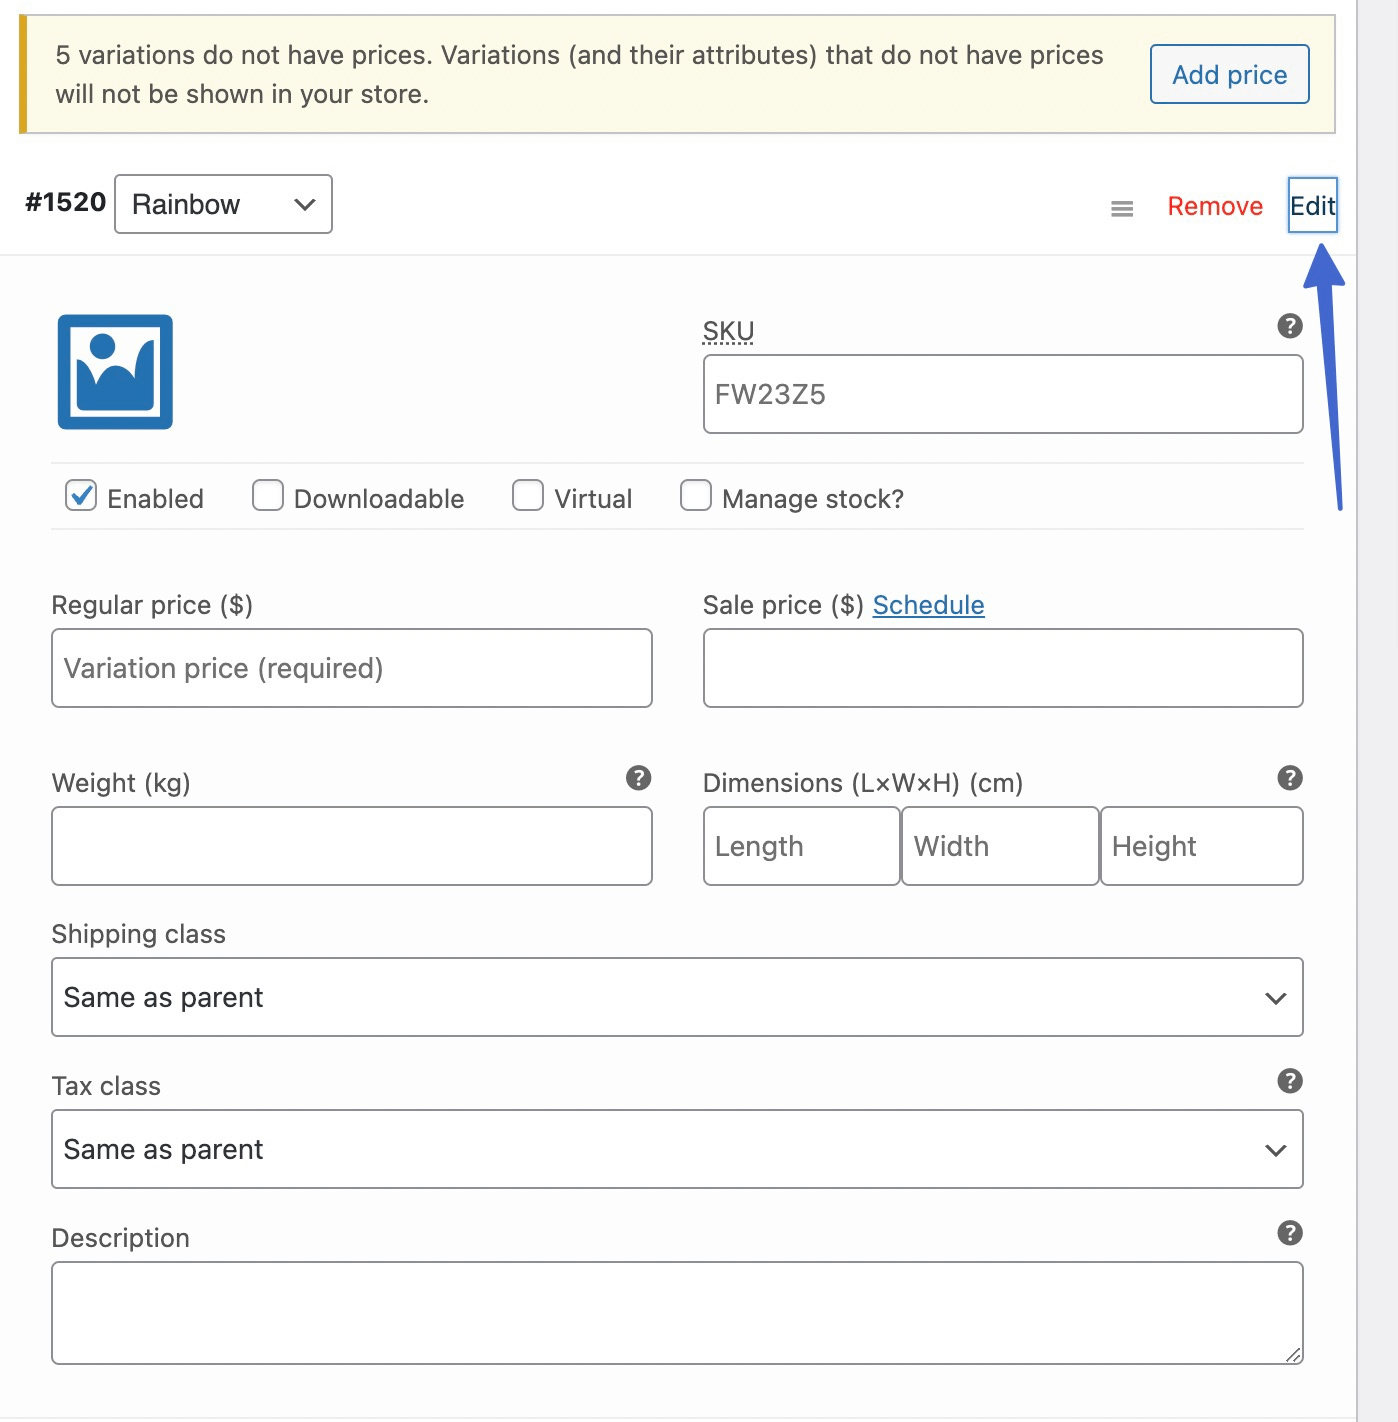Click the Dimensions help question mark icon
Image resolution: width=1398 pixels, height=1422 pixels.
[1289, 778]
